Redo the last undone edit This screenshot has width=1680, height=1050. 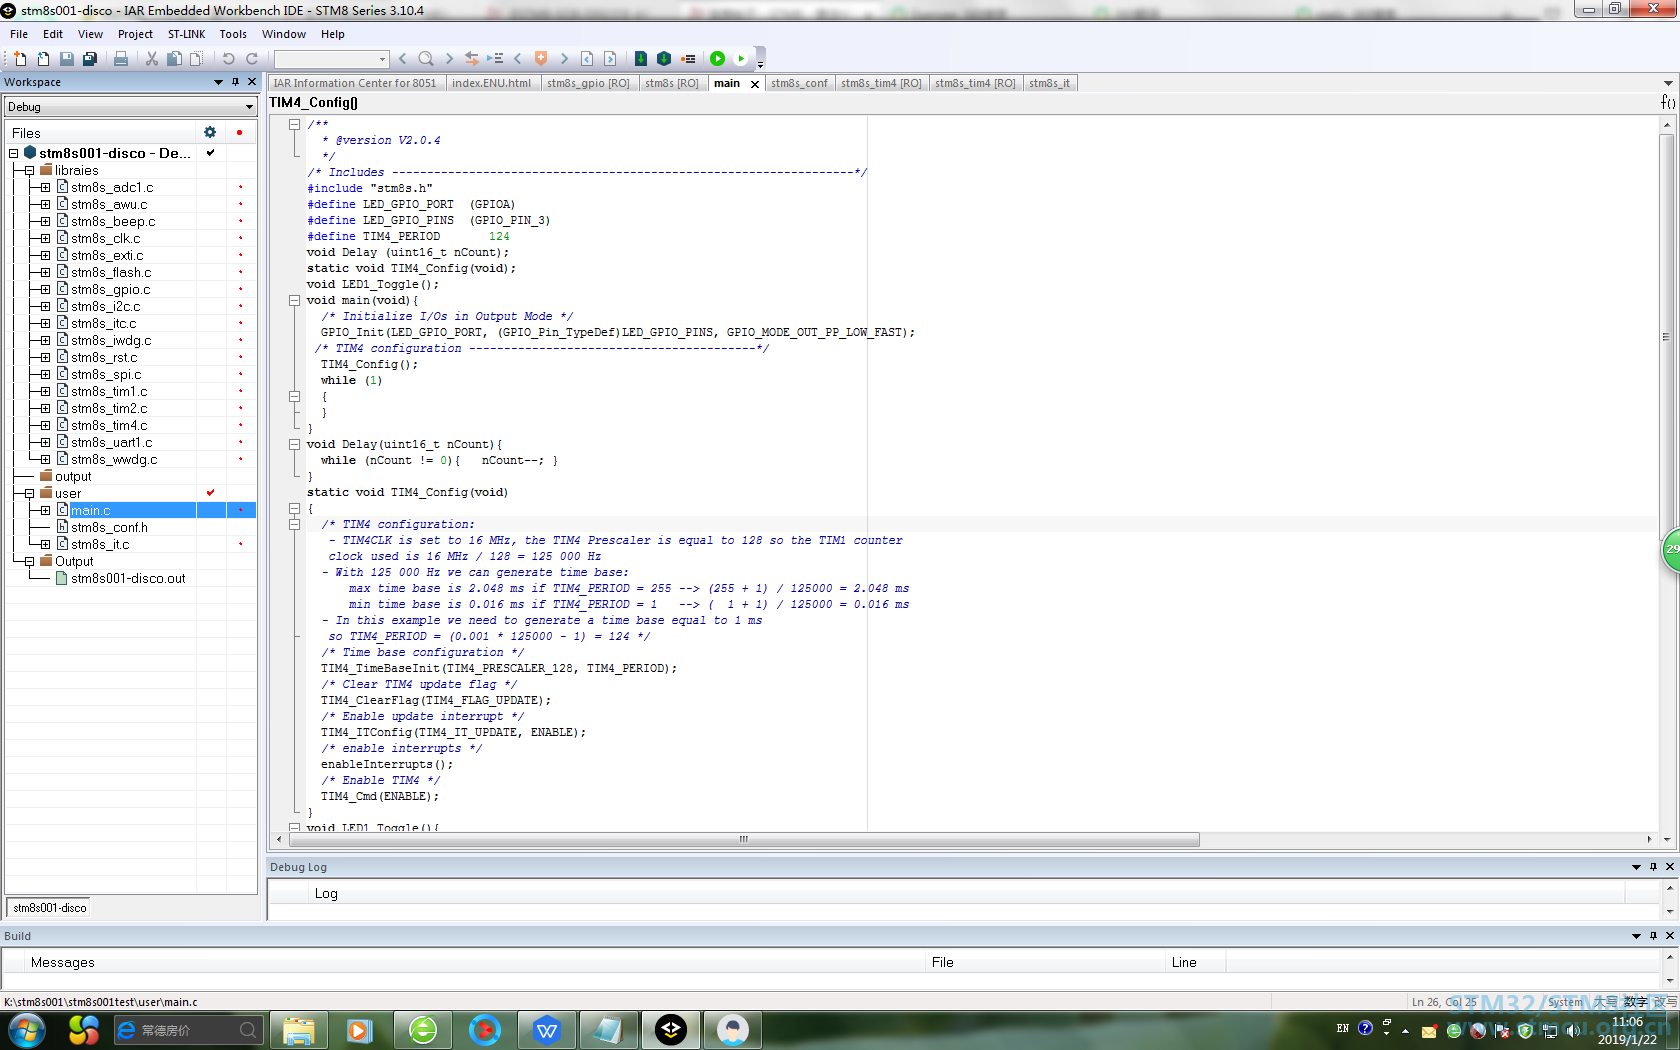pos(252,59)
